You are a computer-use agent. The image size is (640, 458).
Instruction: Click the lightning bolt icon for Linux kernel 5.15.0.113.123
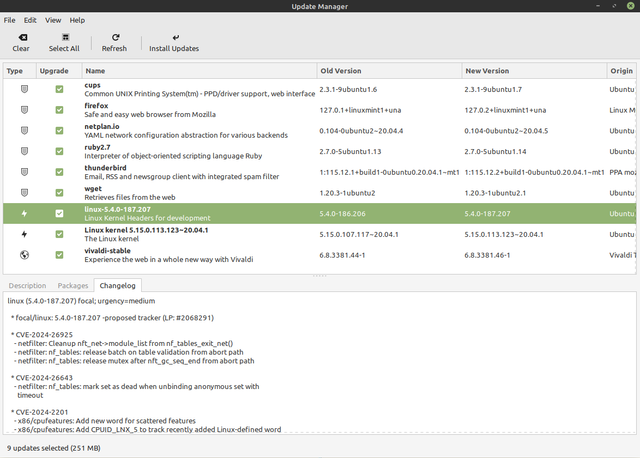click(x=24, y=234)
